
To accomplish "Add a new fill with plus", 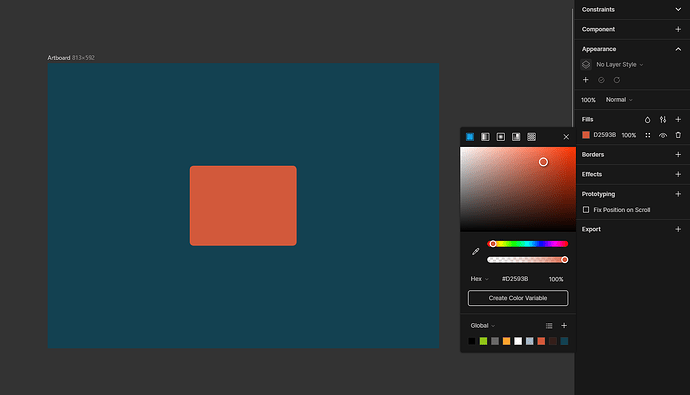I will tap(678, 120).
